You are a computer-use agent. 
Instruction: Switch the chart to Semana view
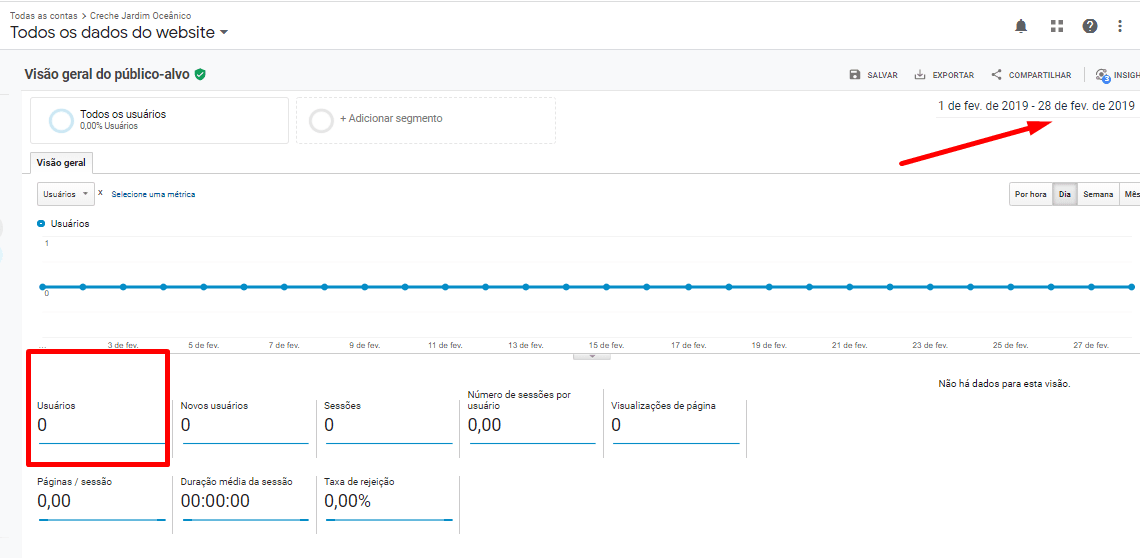1098,194
